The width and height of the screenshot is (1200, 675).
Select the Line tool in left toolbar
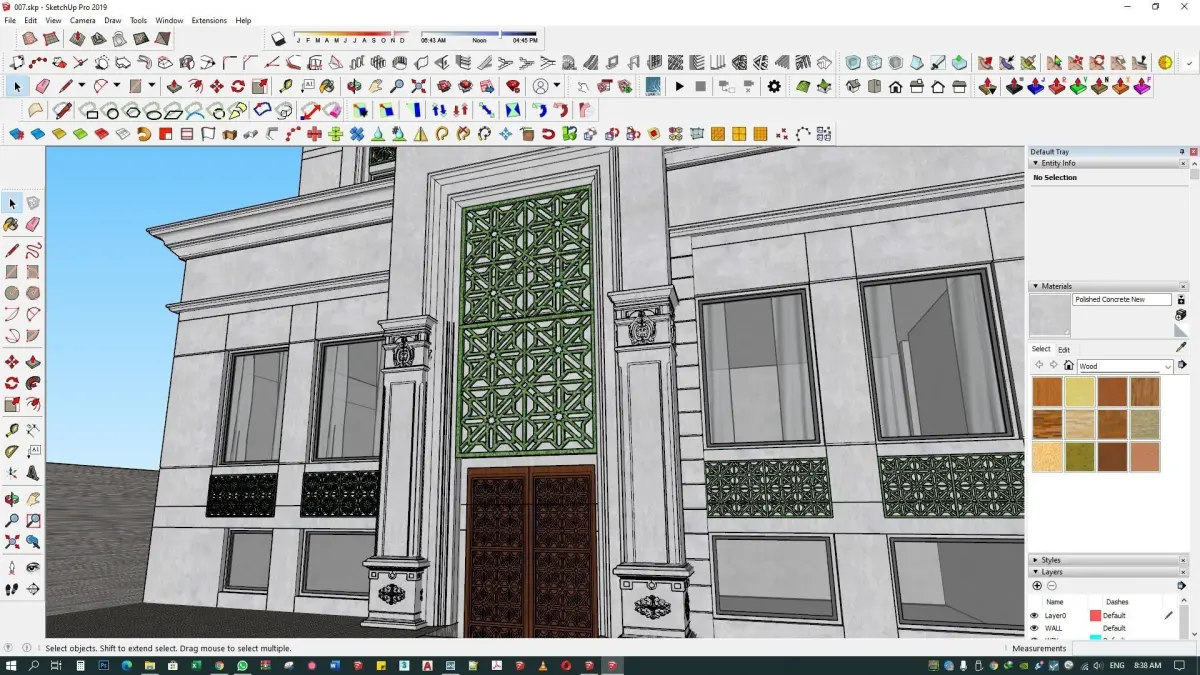(x=12, y=250)
